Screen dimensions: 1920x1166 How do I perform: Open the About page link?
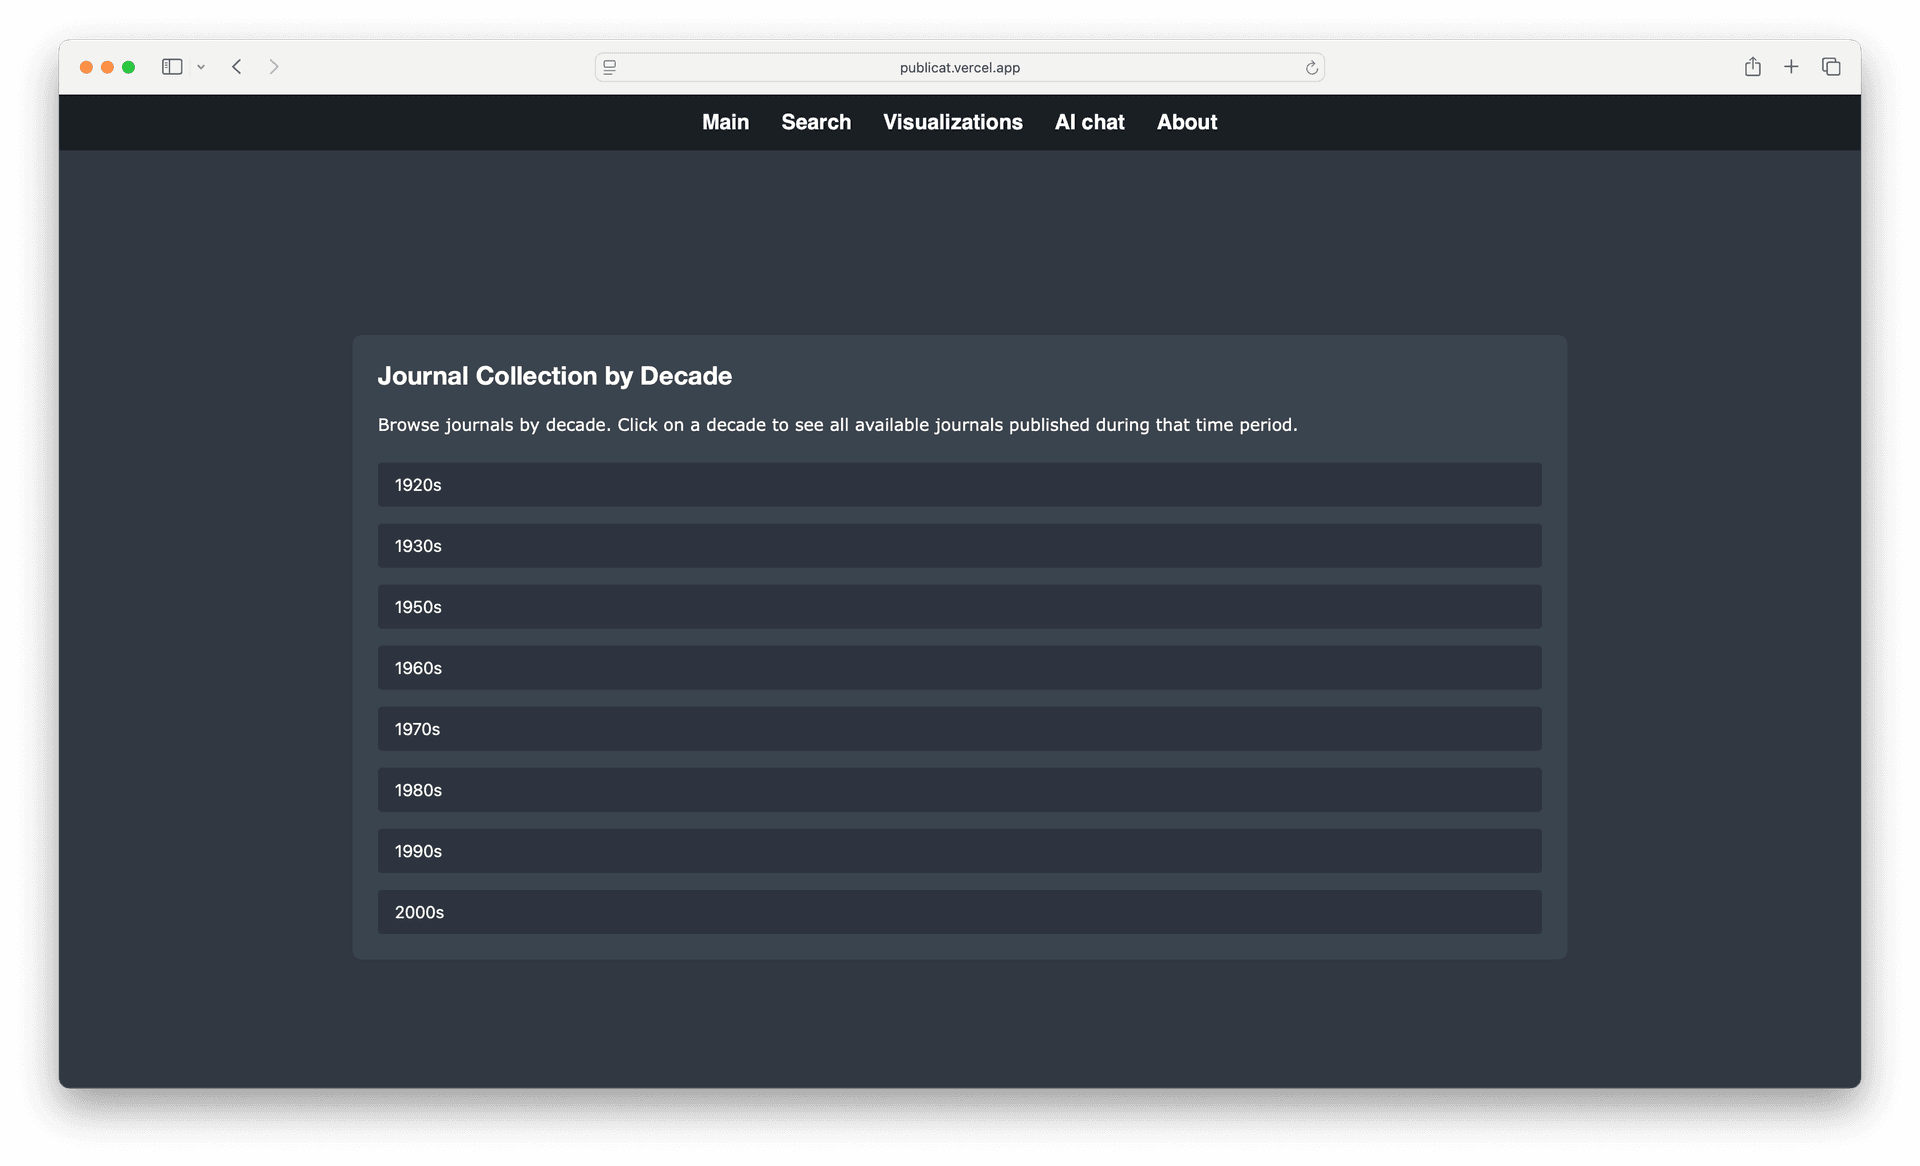(1187, 122)
